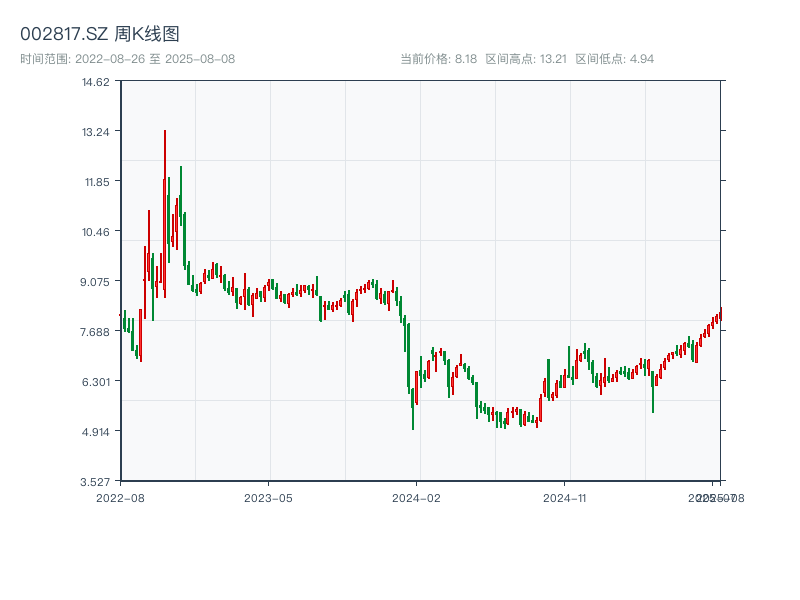Click the 7.688 y-axis price label
The height and width of the screenshot is (600, 800).
(96, 332)
